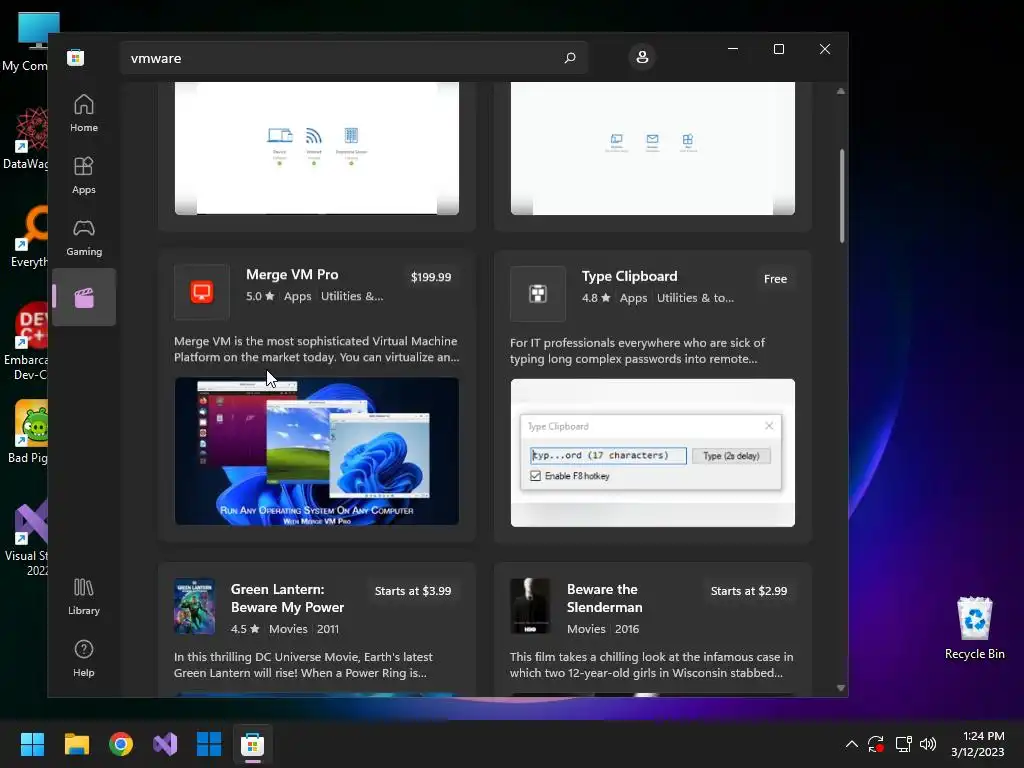The image size is (1024, 768).
Task: Open the Gaming section
Action: (x=84, y=237)
